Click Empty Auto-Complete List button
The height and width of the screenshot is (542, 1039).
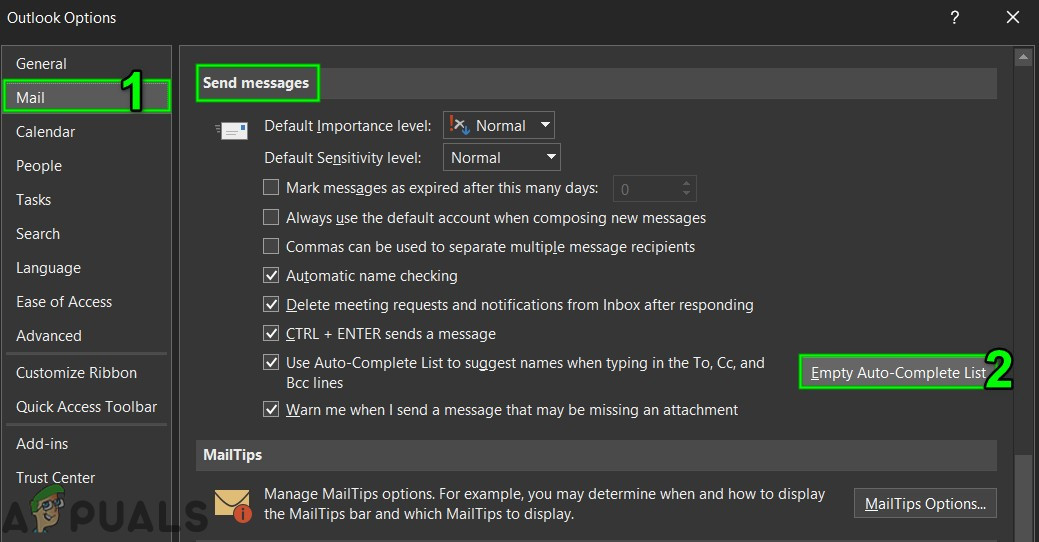pyautogui.click(x=898, y=373)
